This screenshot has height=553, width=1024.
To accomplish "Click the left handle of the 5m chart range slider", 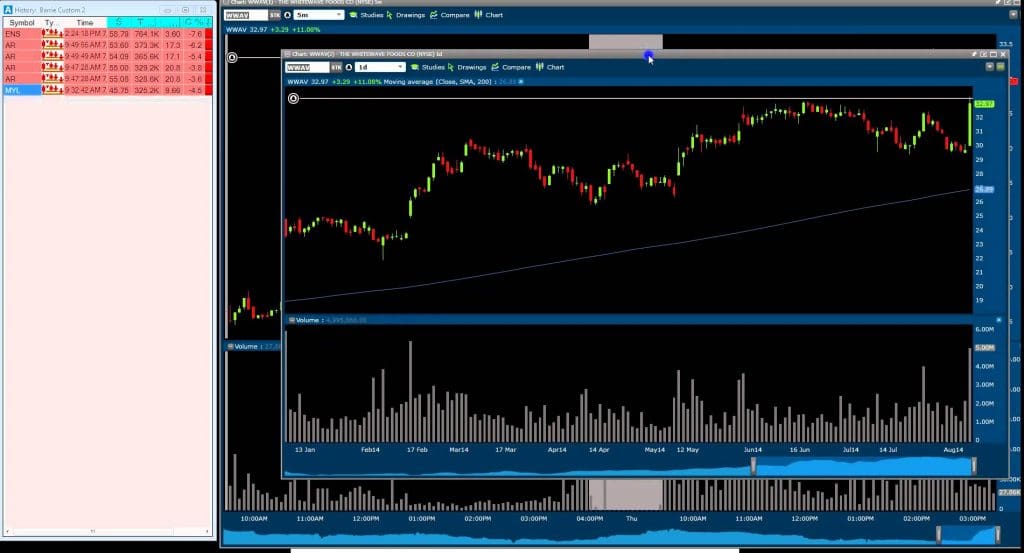I will click(x=939, y=534).
